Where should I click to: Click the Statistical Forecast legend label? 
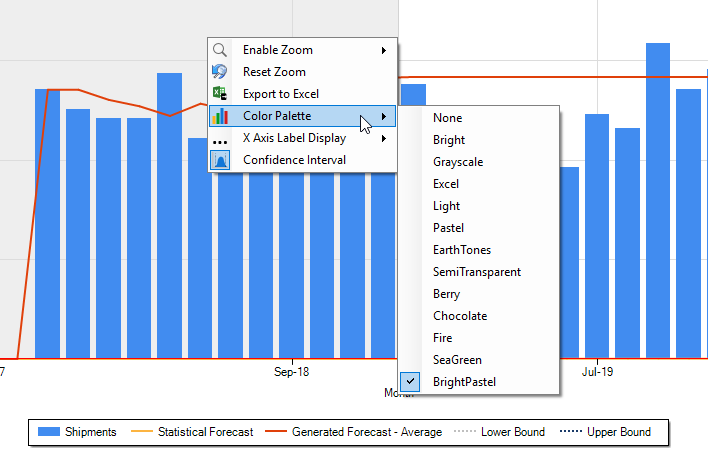click(205, 432)
